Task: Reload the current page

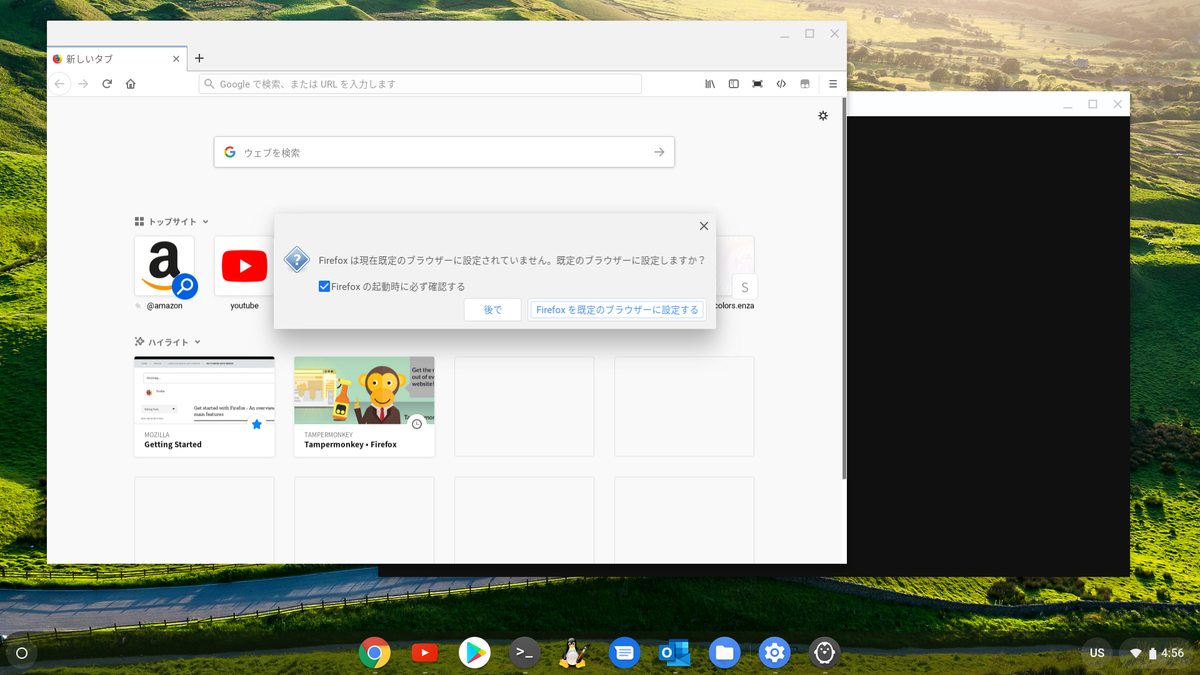Action: point(107,84)
